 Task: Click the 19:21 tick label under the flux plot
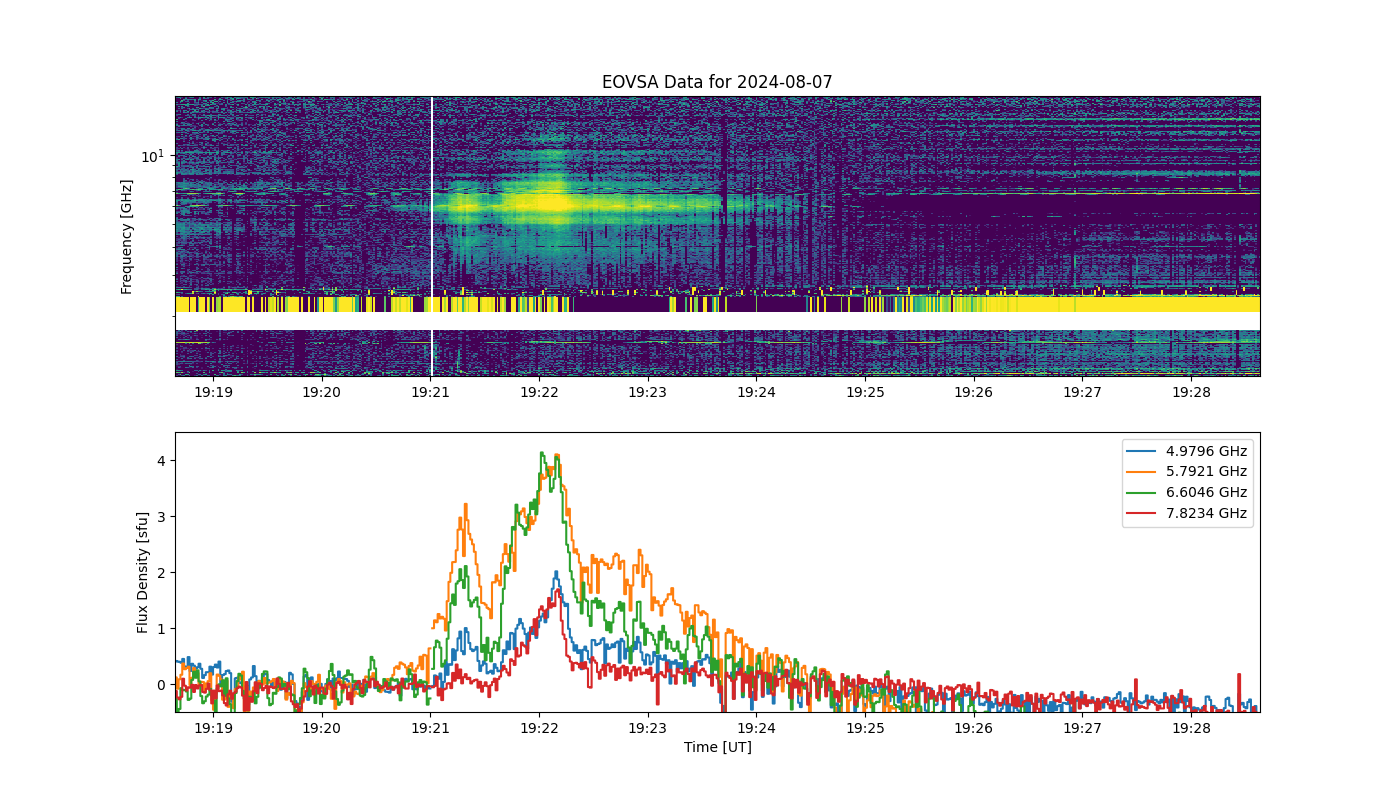point(430,729)
